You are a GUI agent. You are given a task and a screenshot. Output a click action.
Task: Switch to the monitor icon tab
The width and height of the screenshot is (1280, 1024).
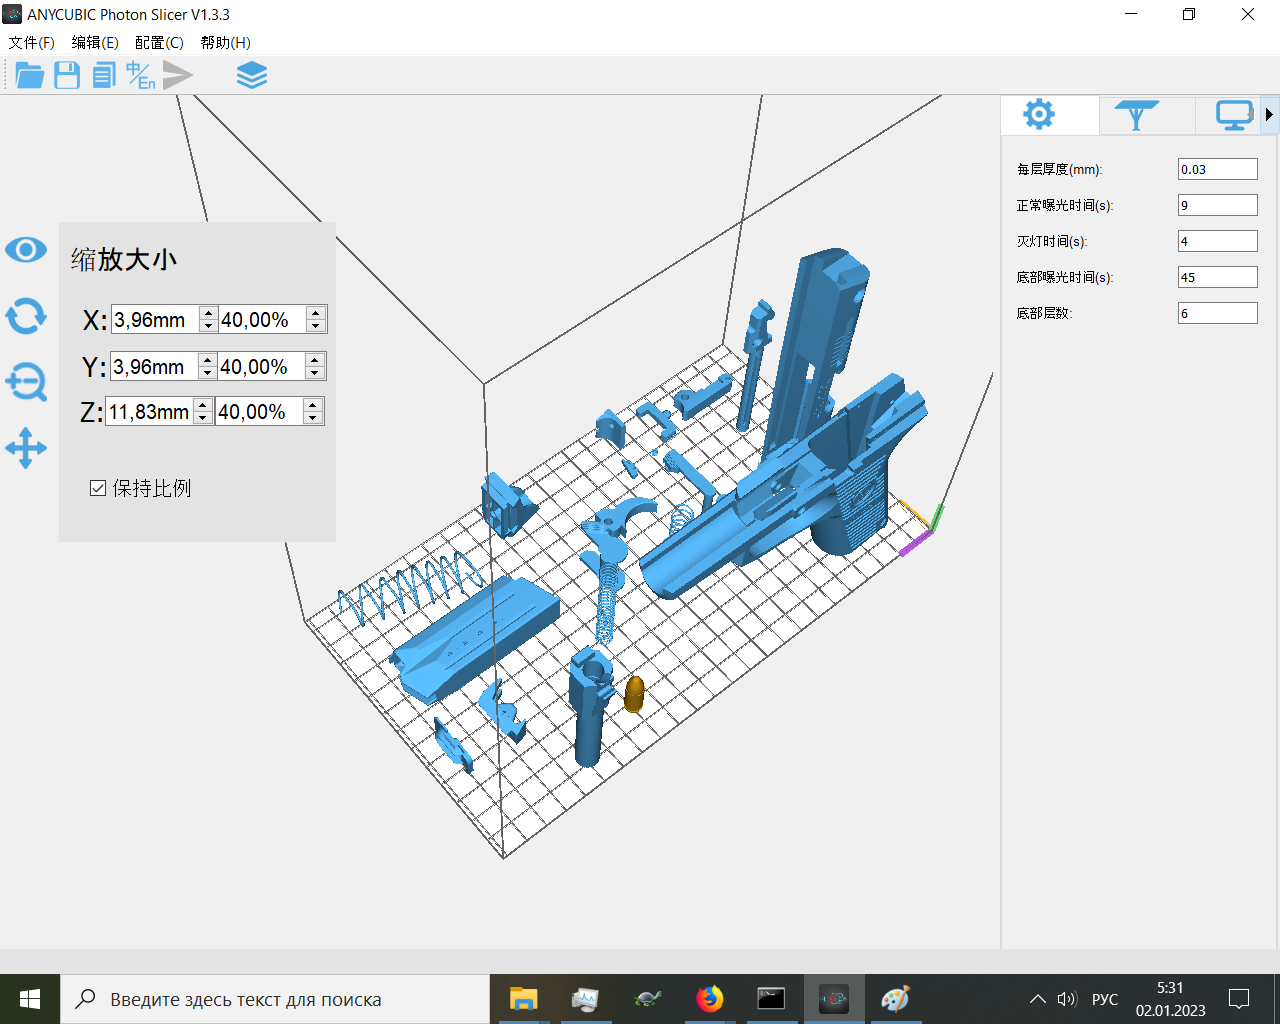point(1233,115)
